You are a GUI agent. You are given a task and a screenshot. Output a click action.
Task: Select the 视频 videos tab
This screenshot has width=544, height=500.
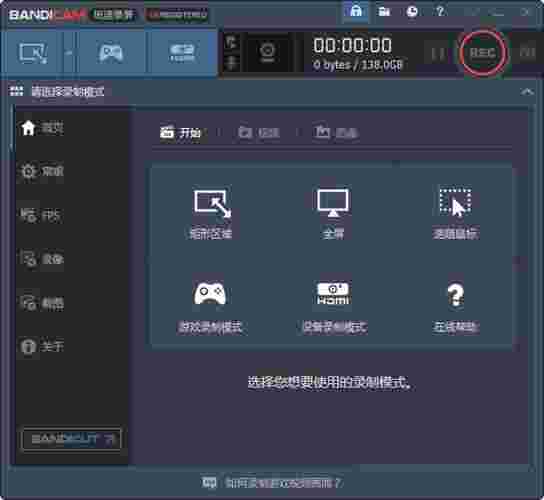click(259, 132)
